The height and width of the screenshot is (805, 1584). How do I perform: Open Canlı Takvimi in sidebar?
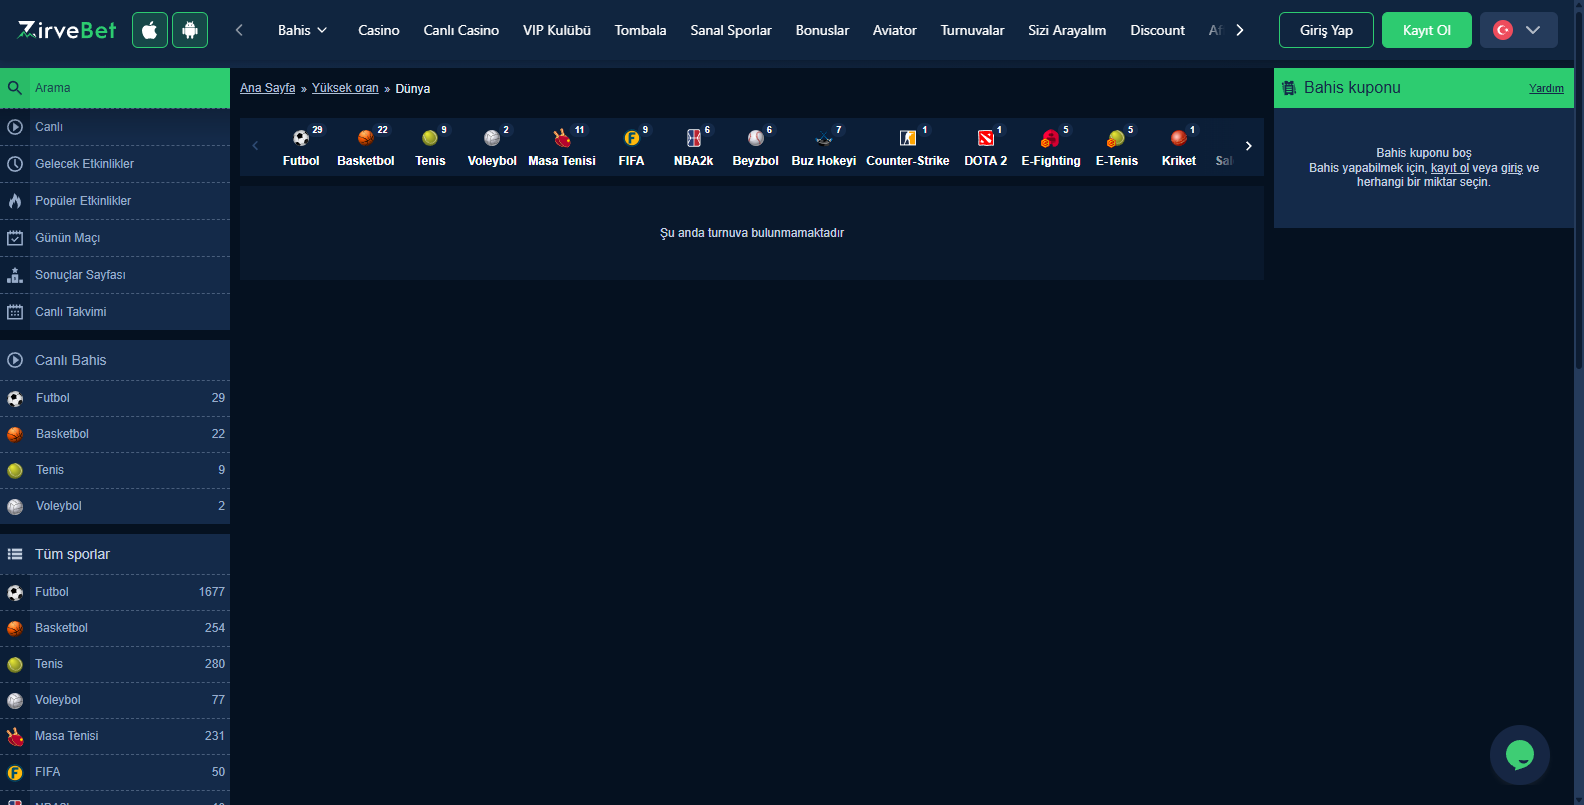click(115, 312)
